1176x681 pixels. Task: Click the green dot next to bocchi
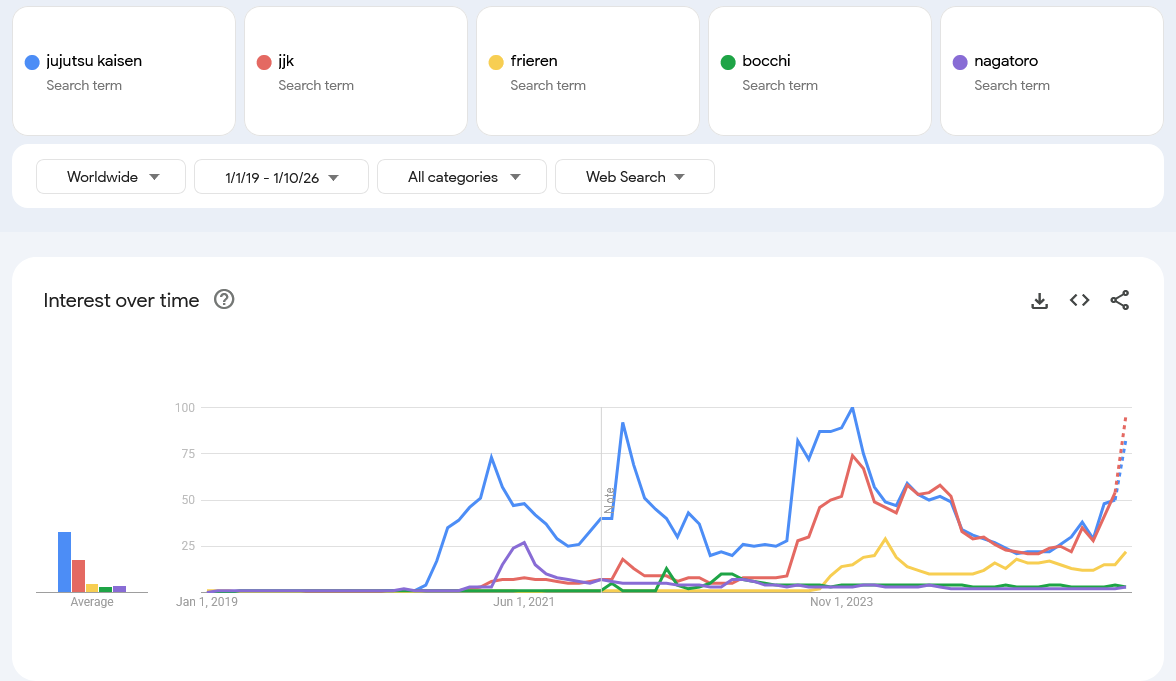click(728, 62)
